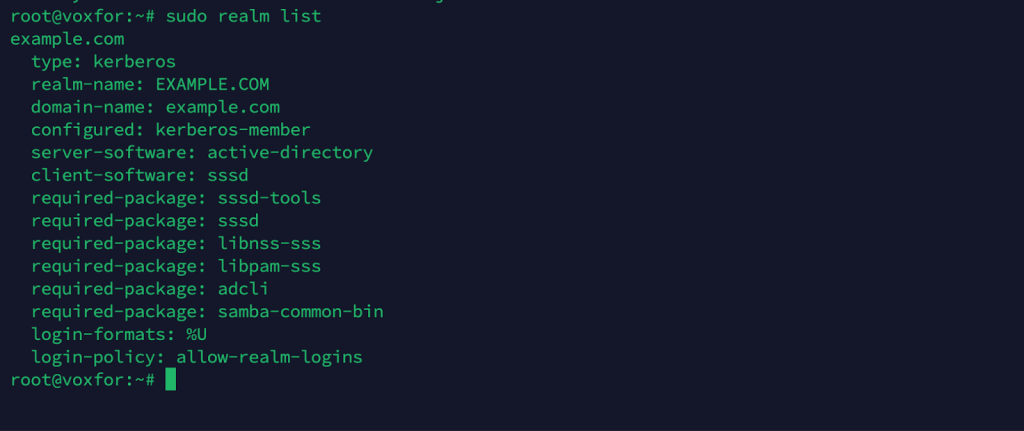Click the realm-name EXAMPLE.COM value
Viewport: 1024px width, 431px height.
coord(212,84)
